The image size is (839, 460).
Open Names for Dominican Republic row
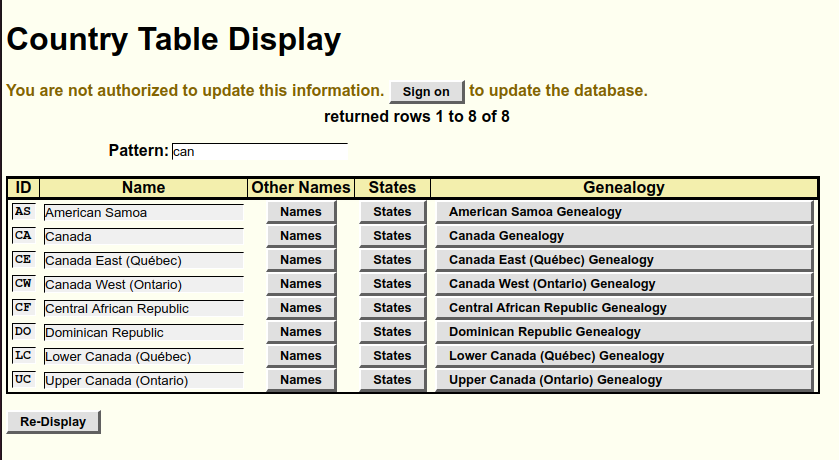[x=301, y=332]
